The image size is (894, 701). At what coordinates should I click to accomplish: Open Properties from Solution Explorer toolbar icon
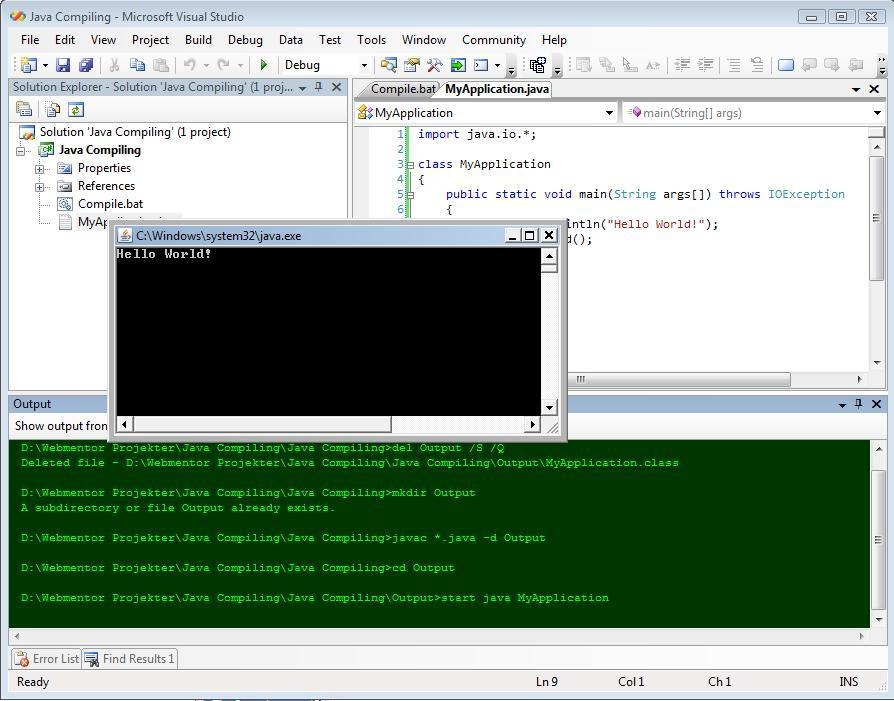(24, 109)
